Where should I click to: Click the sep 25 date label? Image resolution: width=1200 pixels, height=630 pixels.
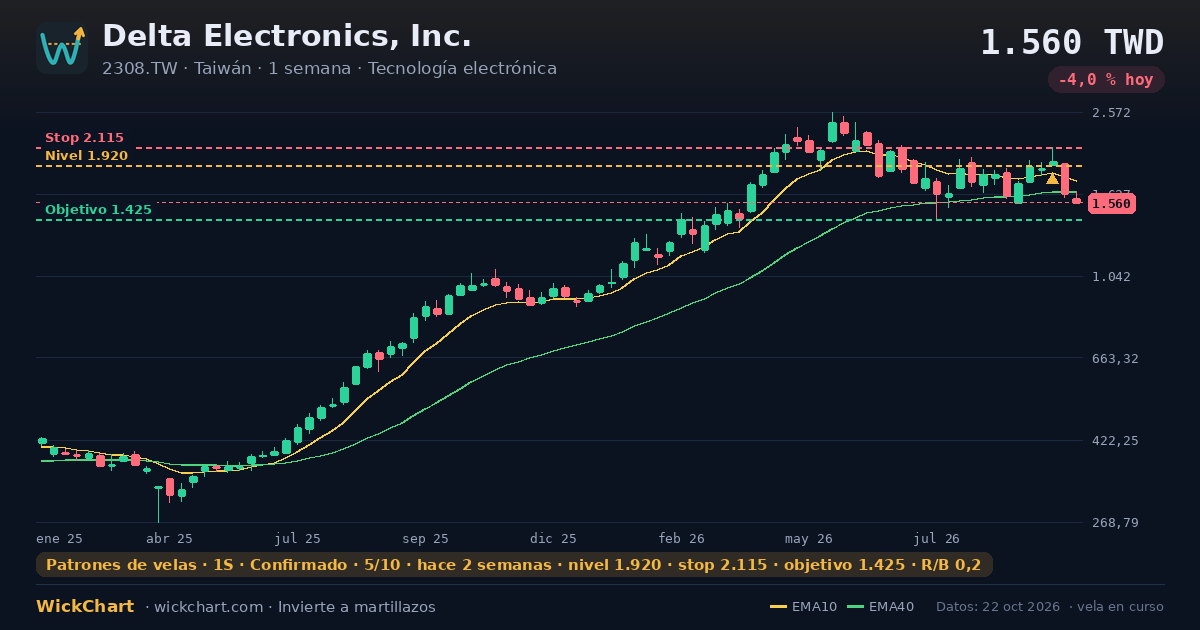[x=425, y=538]
